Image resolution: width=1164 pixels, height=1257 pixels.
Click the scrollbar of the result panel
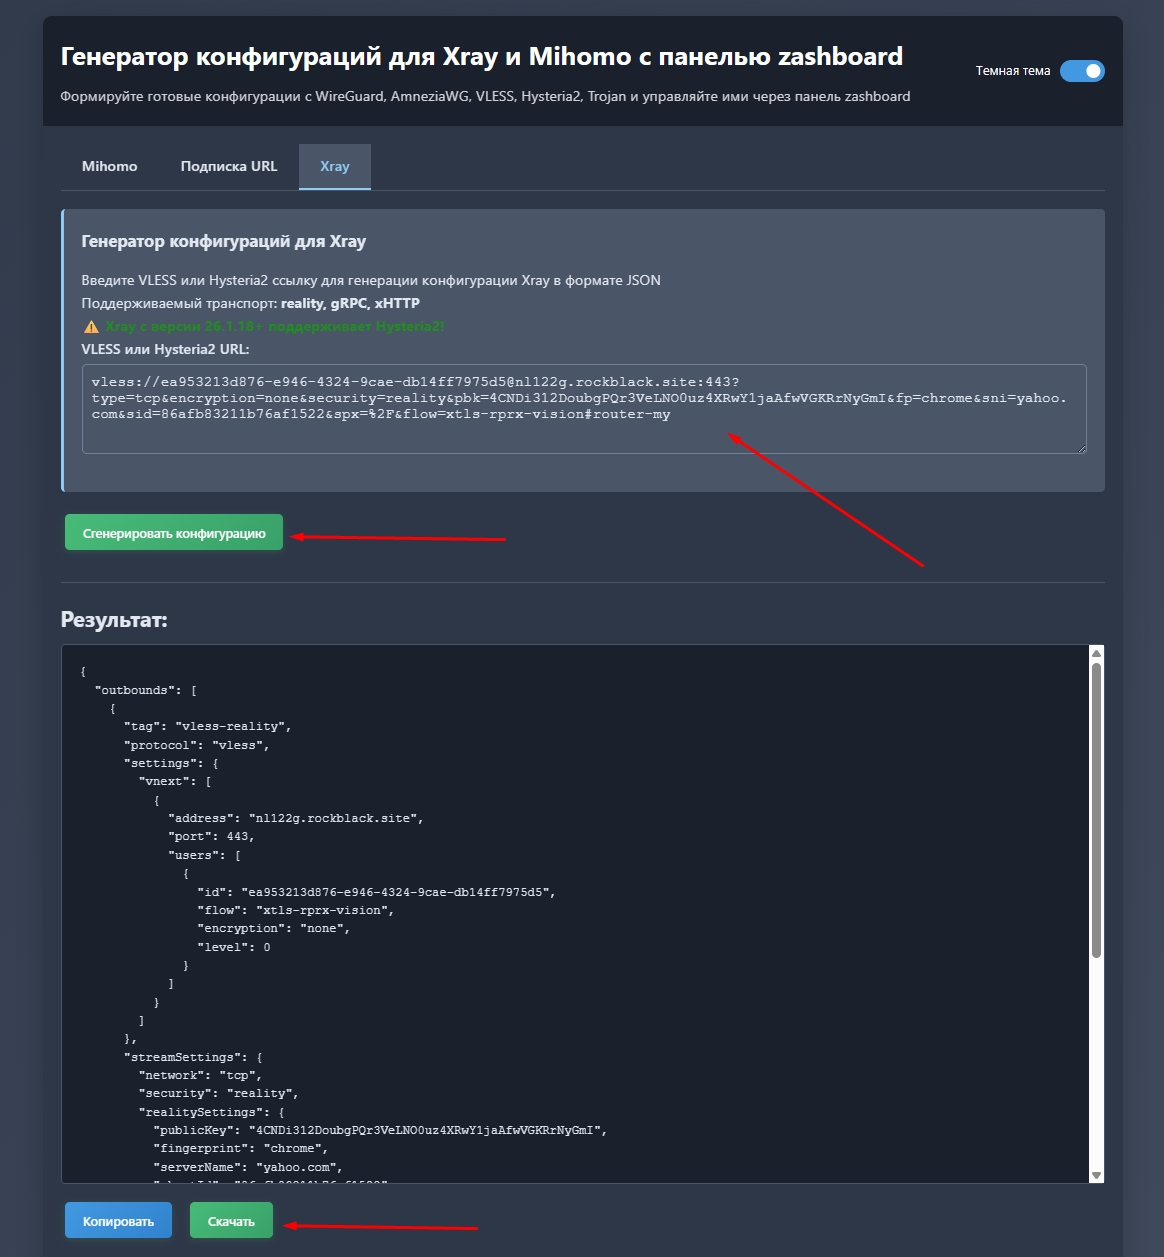[1097, 800]
